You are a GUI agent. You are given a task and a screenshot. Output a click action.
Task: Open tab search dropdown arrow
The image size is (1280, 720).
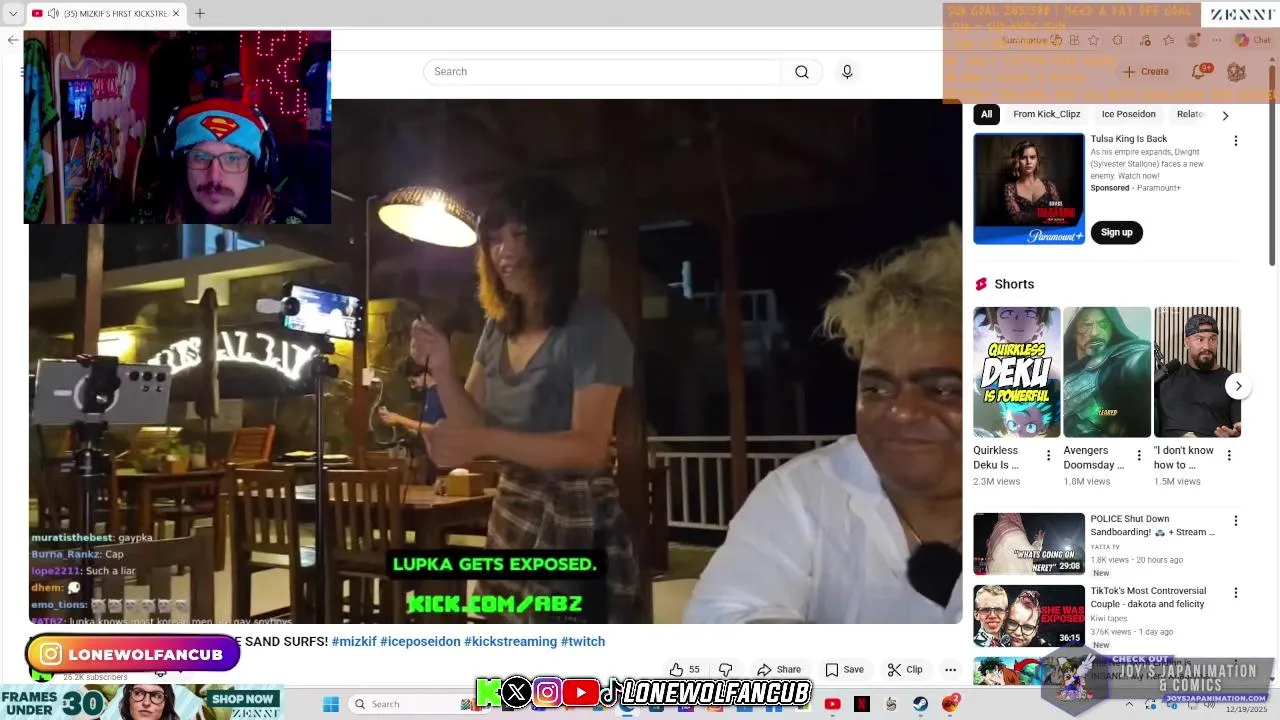(13, 13)
